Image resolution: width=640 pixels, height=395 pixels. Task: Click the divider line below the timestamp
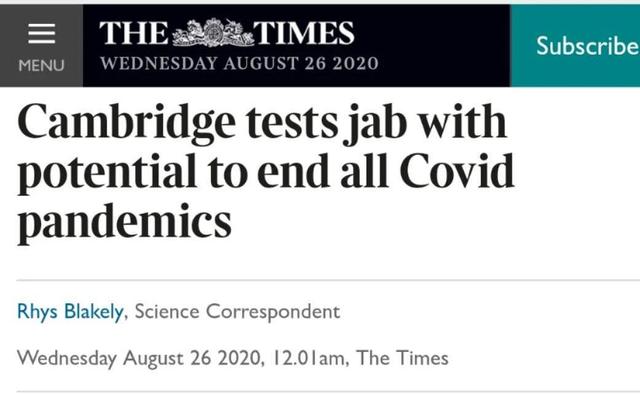click(x=328, y=392)
